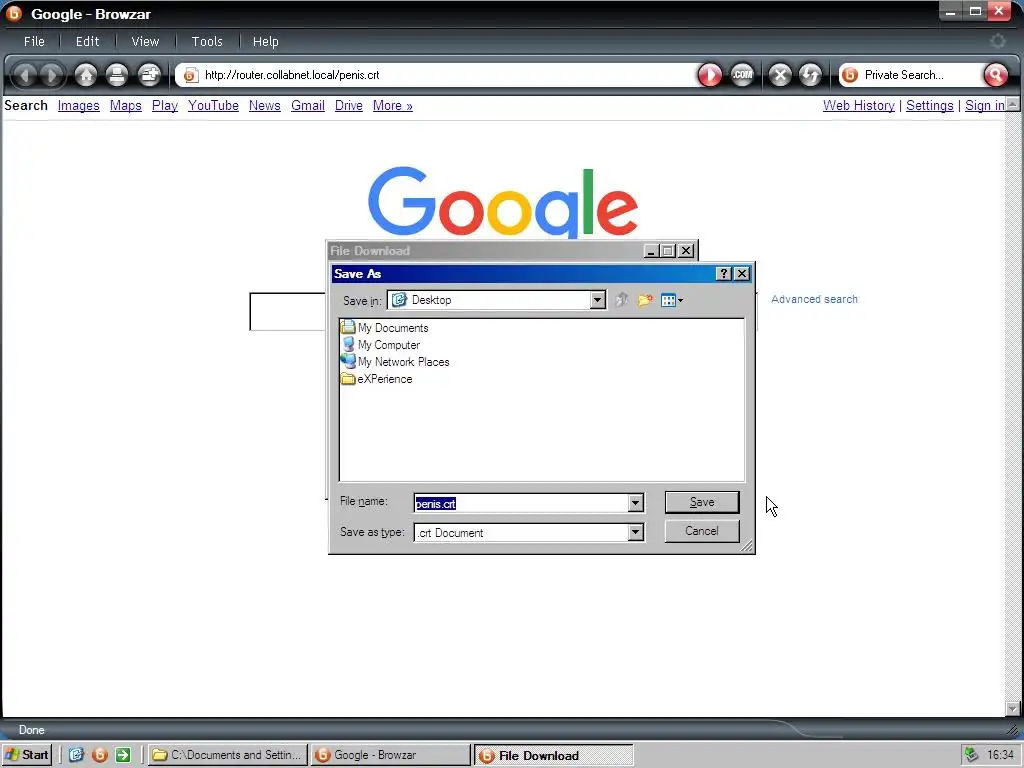The image size is (1024, 768).
Task: Click the .COM autocomplete button
Action: 742,75
